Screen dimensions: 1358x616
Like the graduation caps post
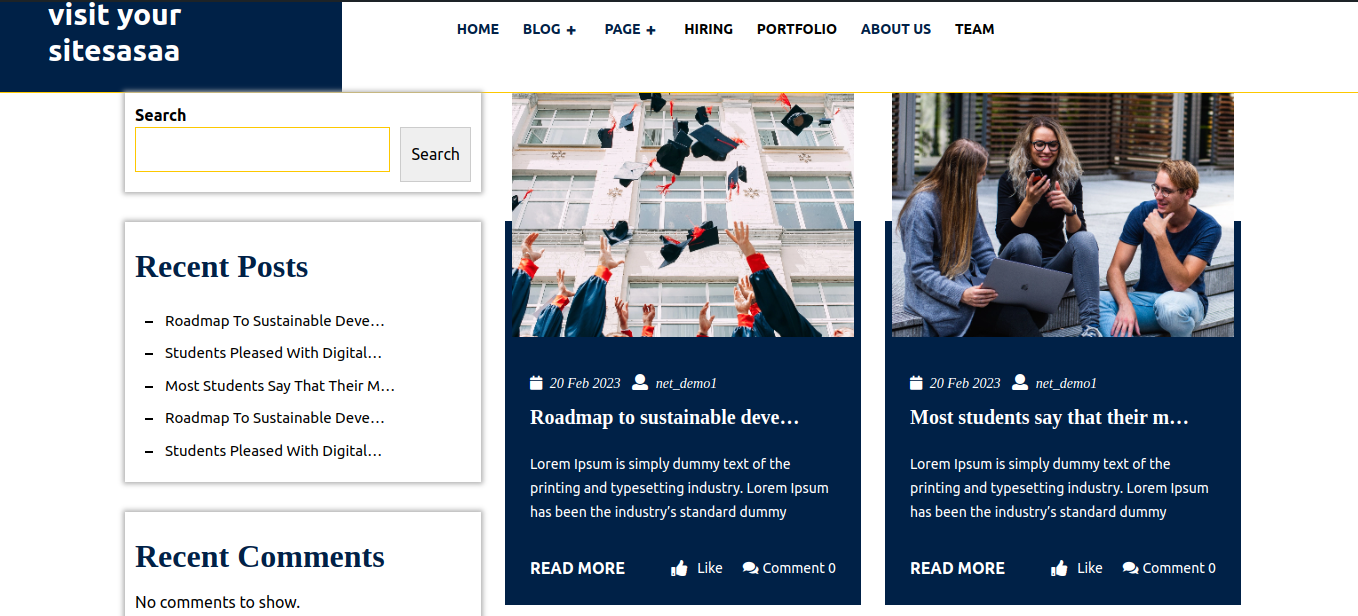coord(696,567)
